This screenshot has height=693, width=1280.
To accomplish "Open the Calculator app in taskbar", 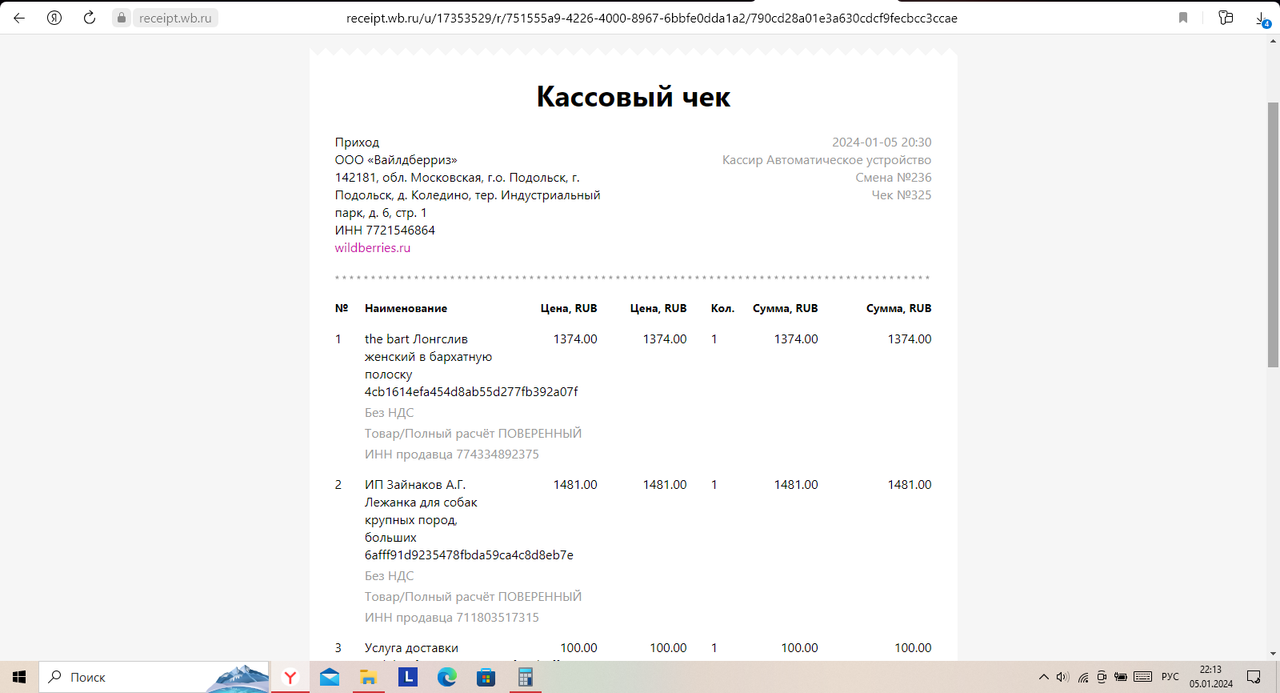I will coord(524,677).
